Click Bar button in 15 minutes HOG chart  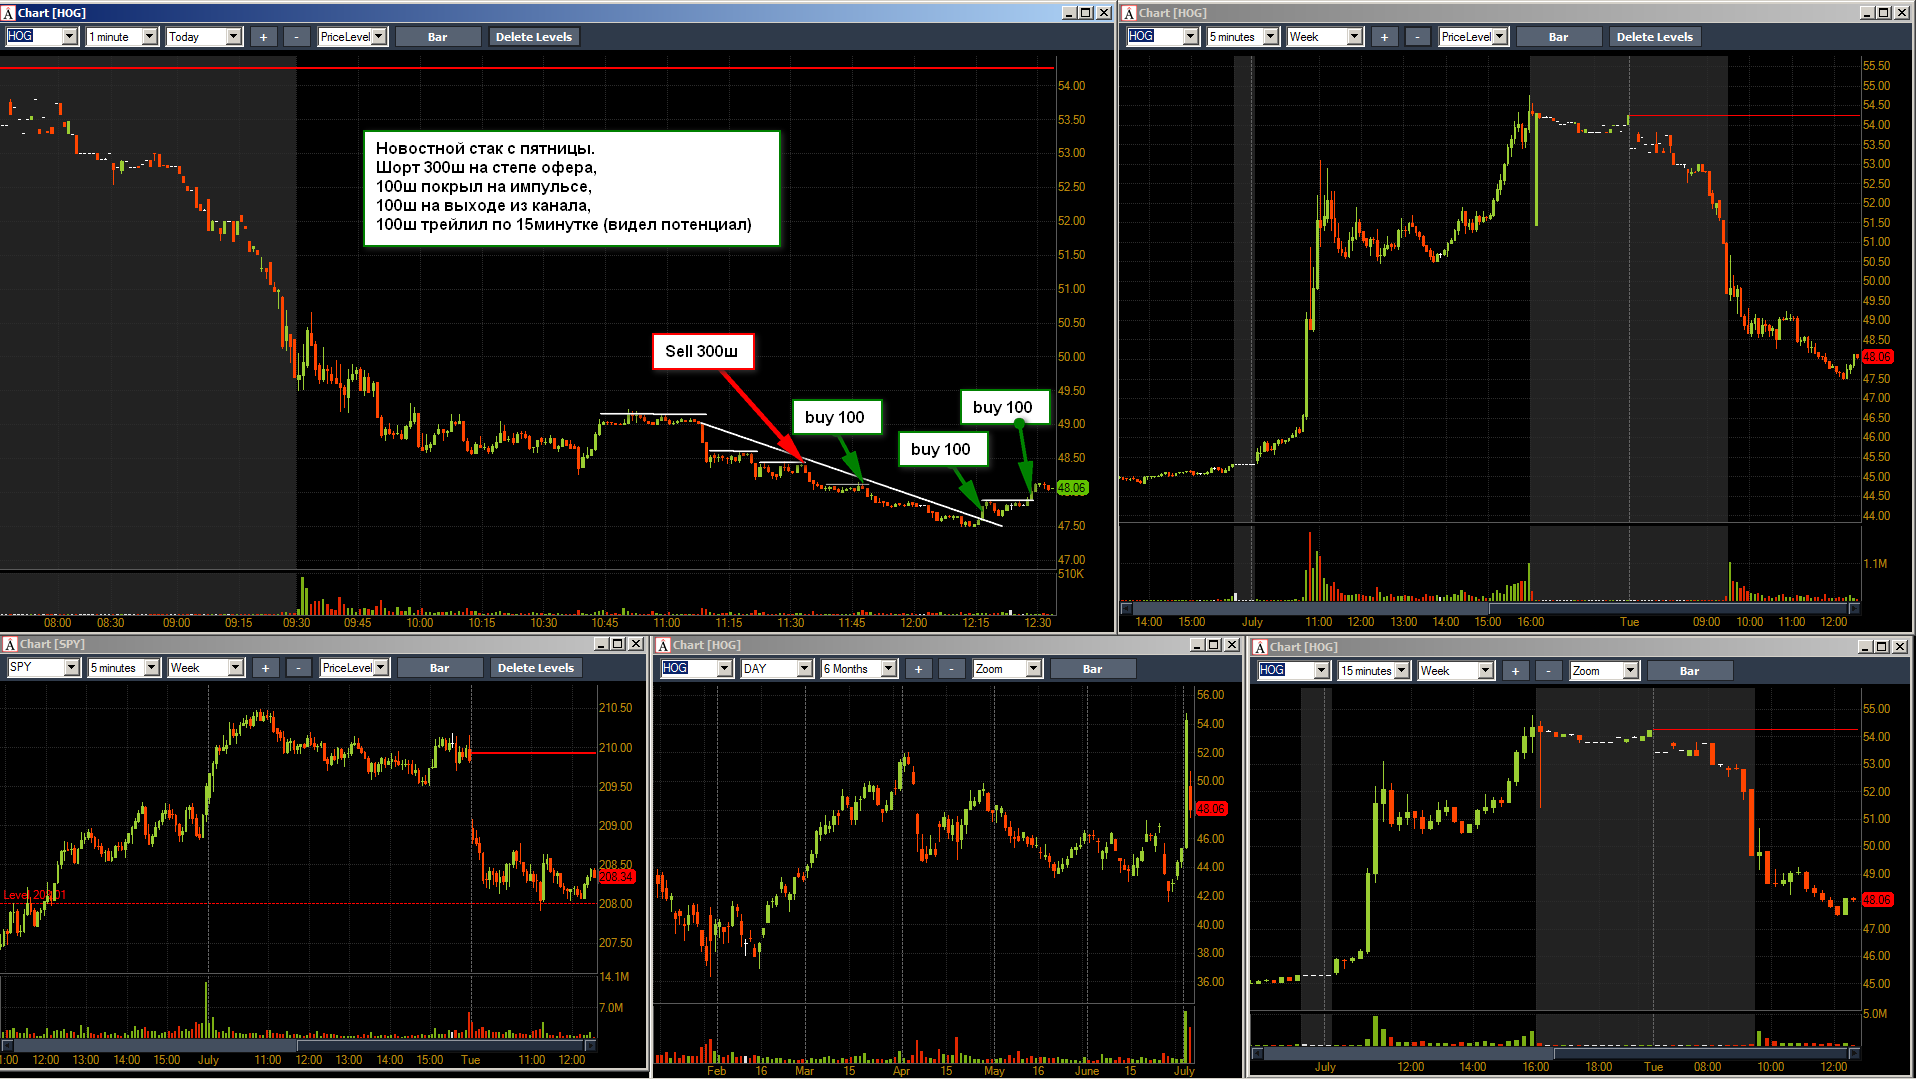click(x=1690, y=671)
